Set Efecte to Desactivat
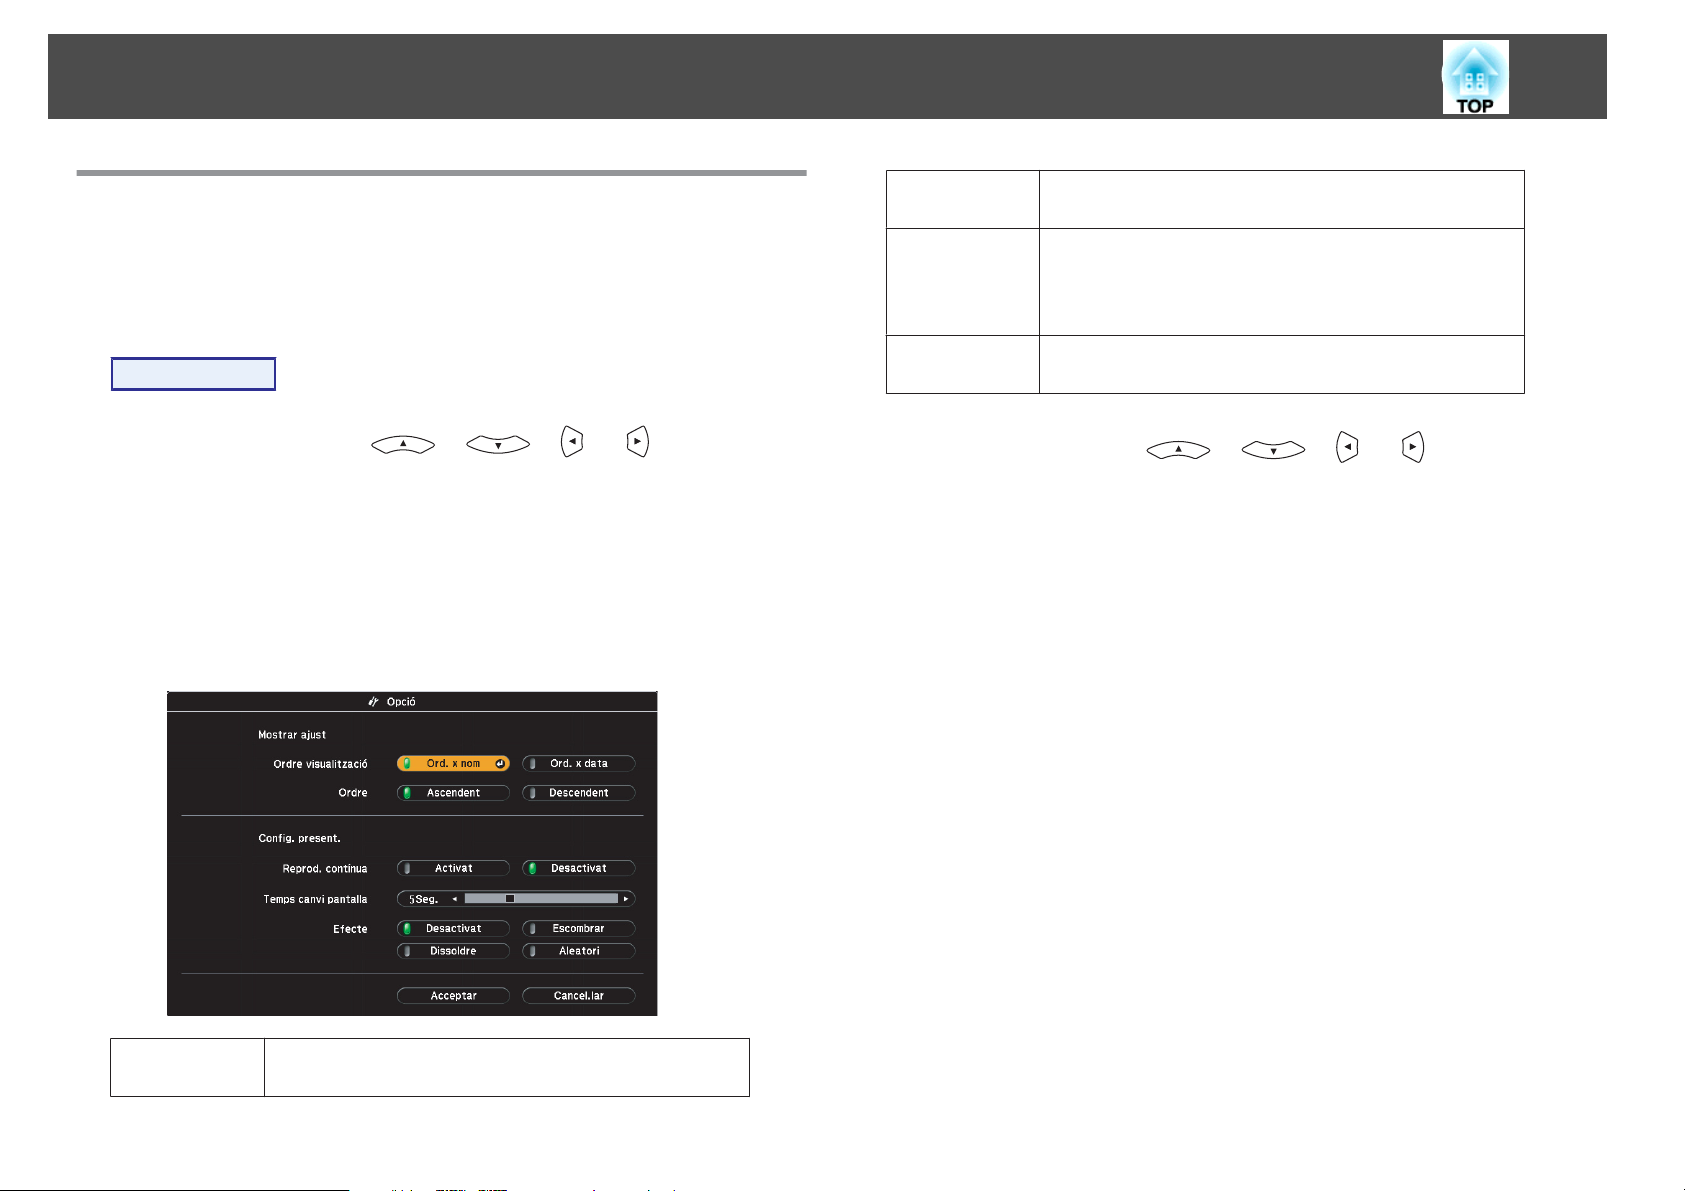 pyautogui.click(x=453, y=928)
